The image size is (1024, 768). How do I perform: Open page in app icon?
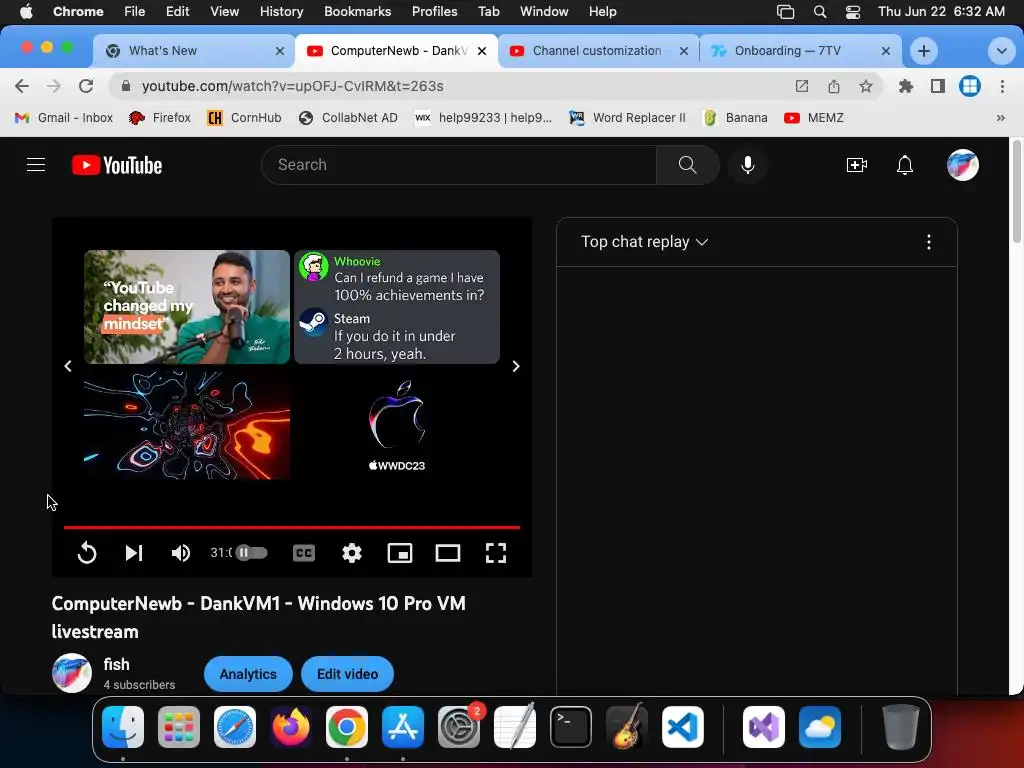801,86
